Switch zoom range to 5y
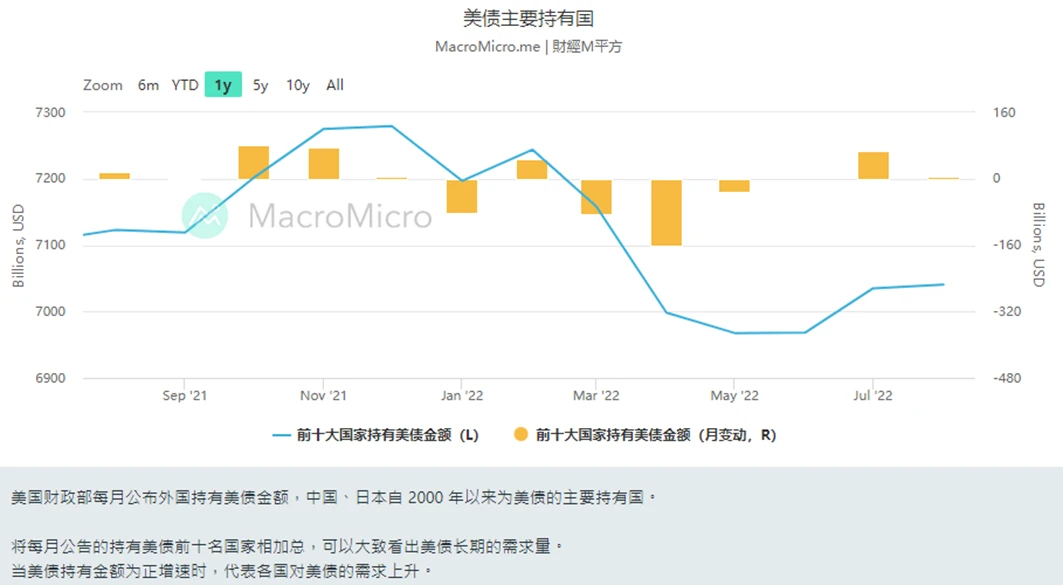This screenshot has width=1063, height=585. (260, 85)
